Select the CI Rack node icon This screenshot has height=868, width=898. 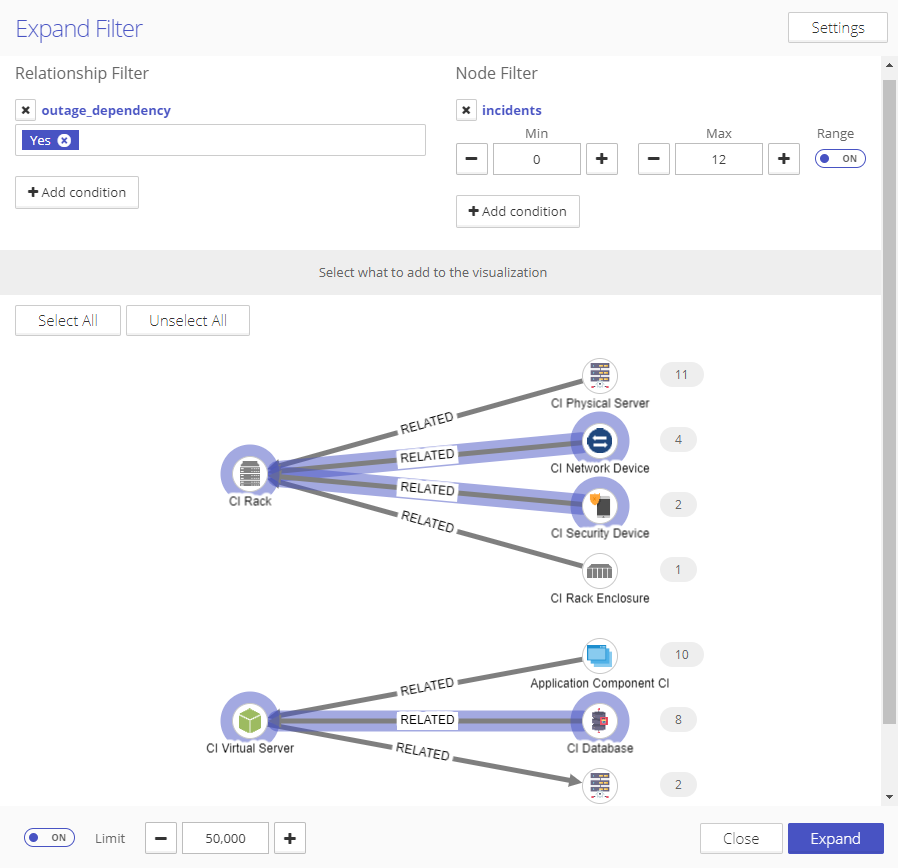250,473
